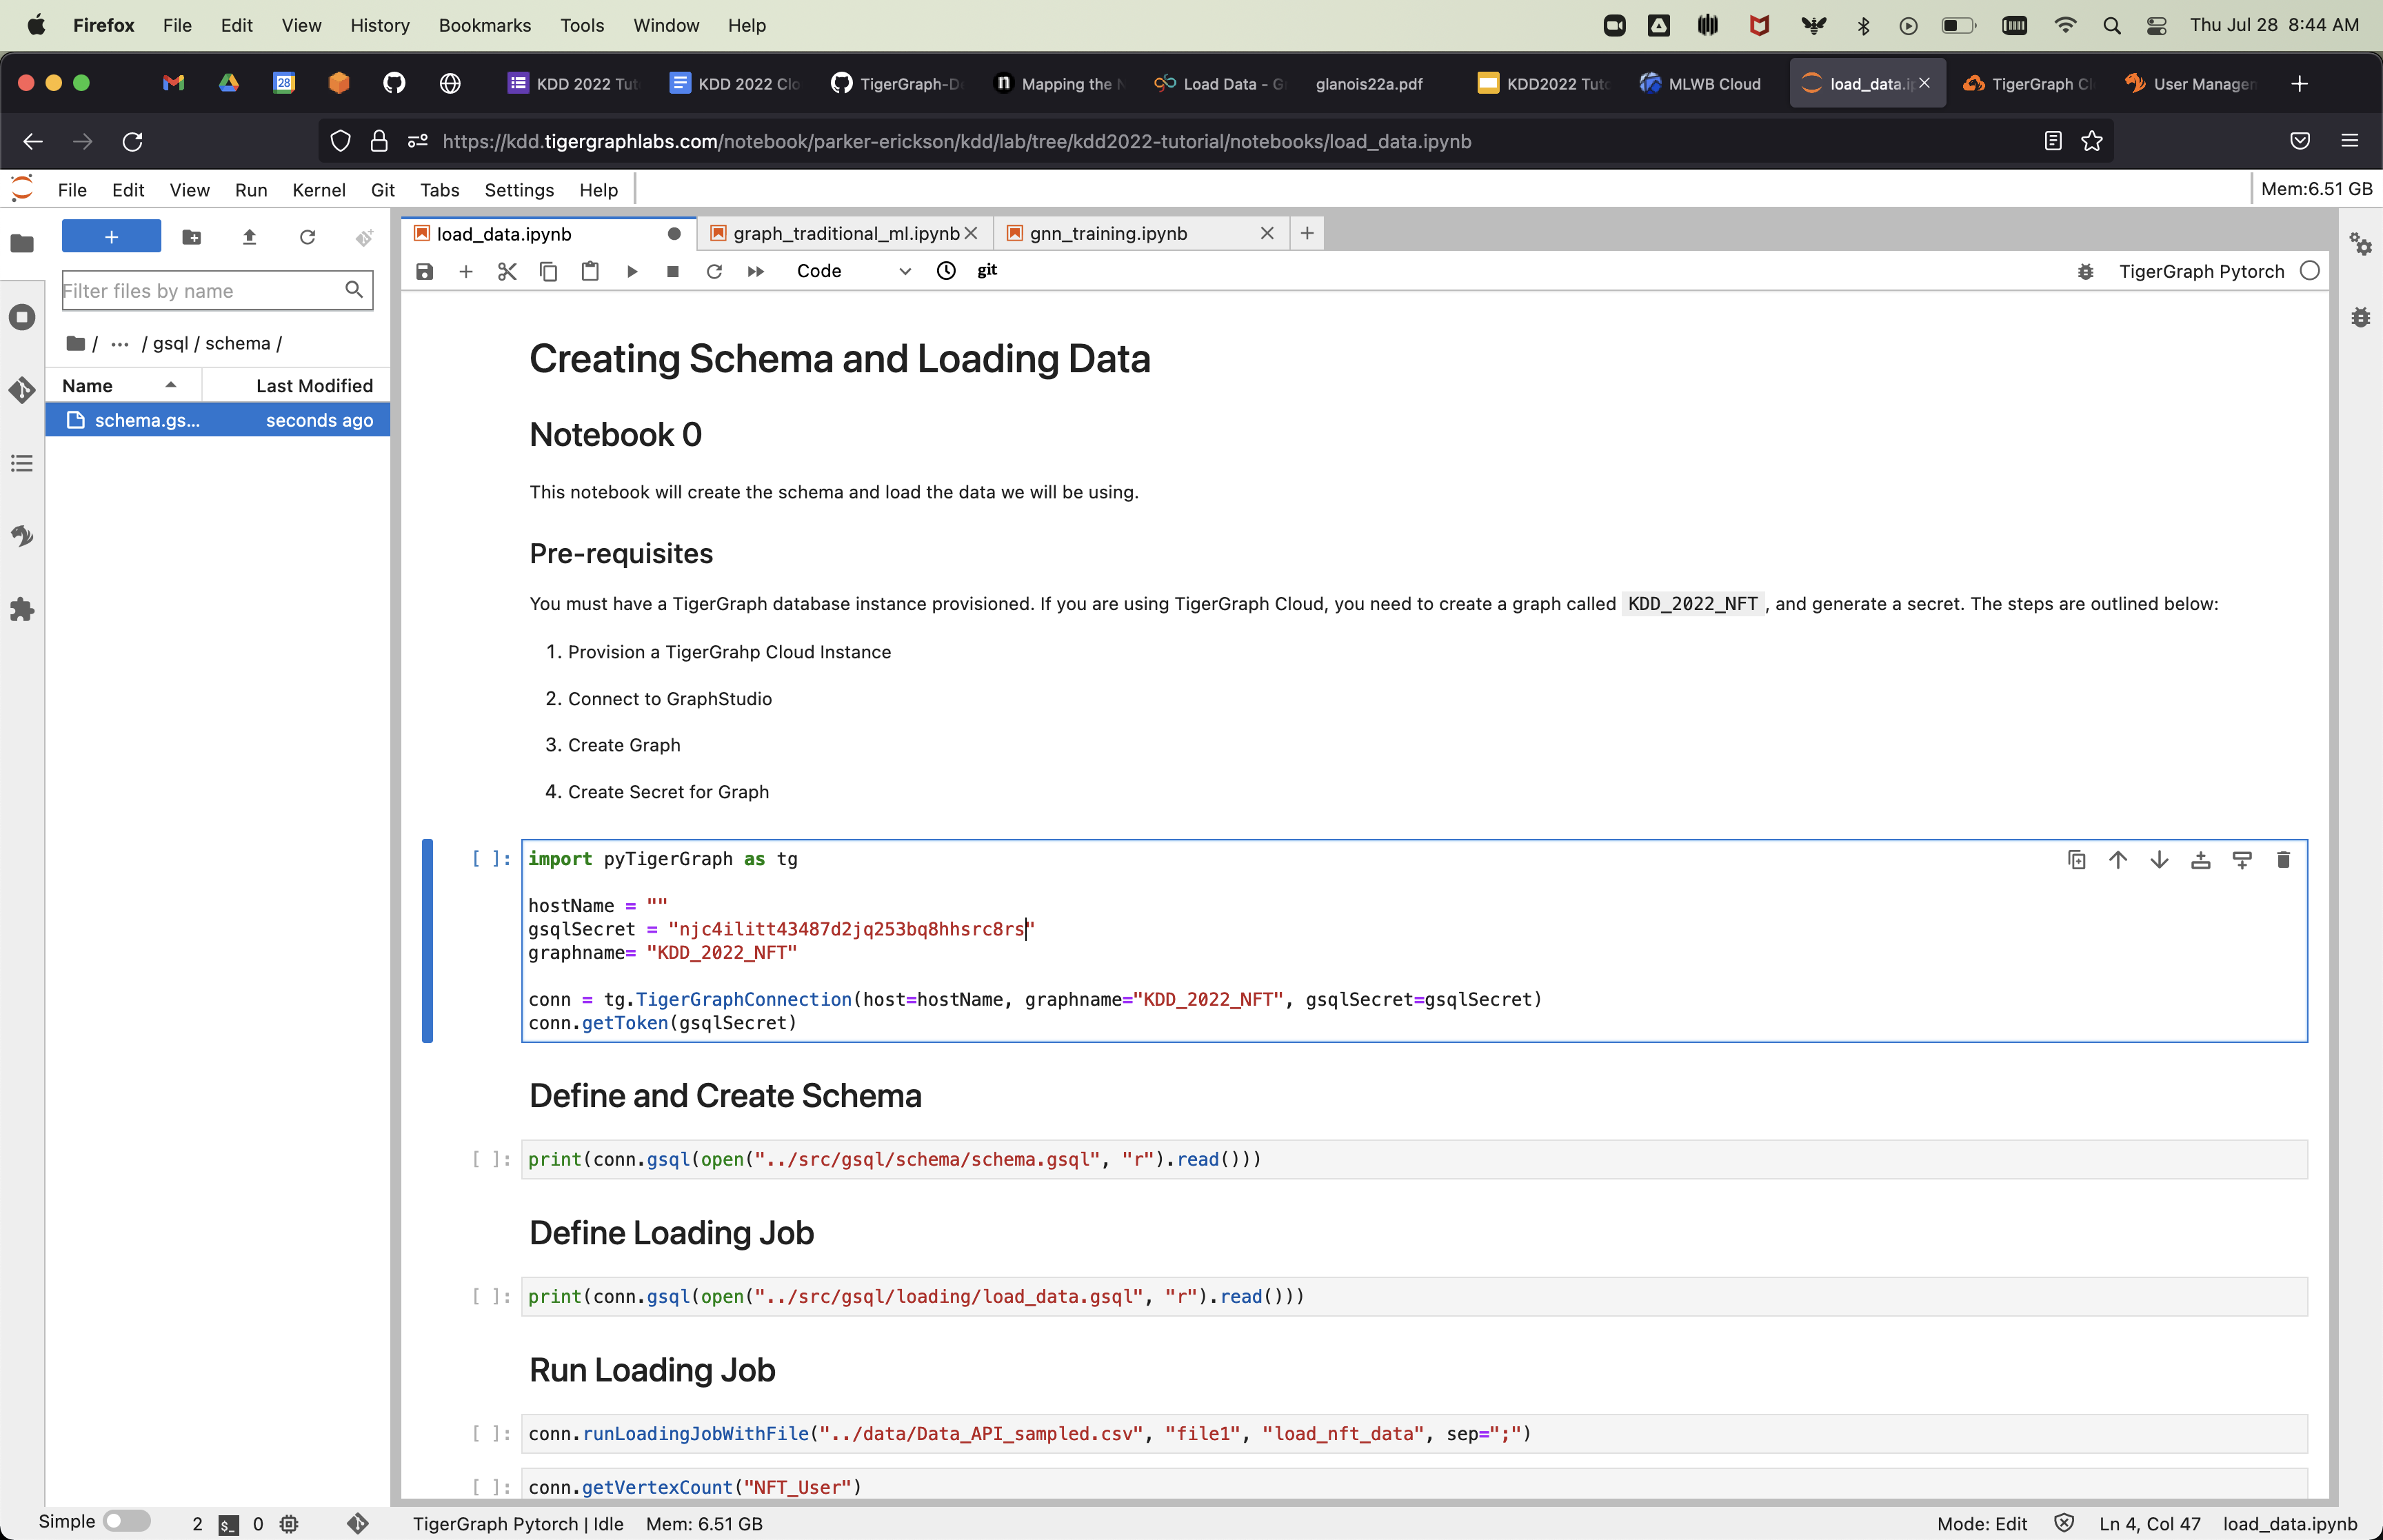Restart kernel and run all cells with the fast-forward icon
The image size is (2383, 1540).
tap(756, 271)
